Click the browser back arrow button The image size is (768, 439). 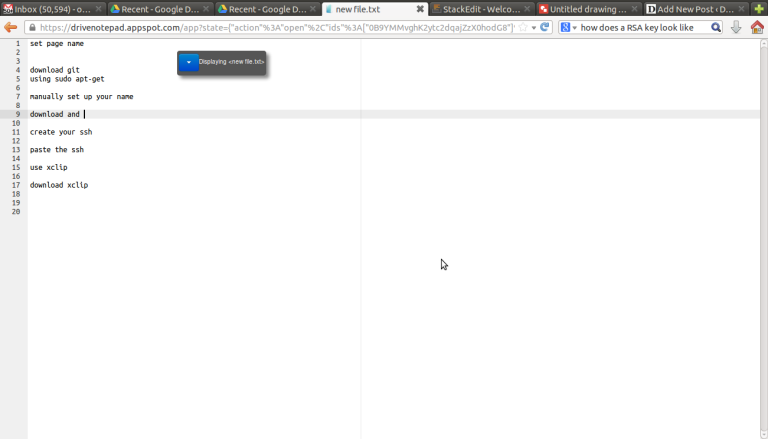11,28
